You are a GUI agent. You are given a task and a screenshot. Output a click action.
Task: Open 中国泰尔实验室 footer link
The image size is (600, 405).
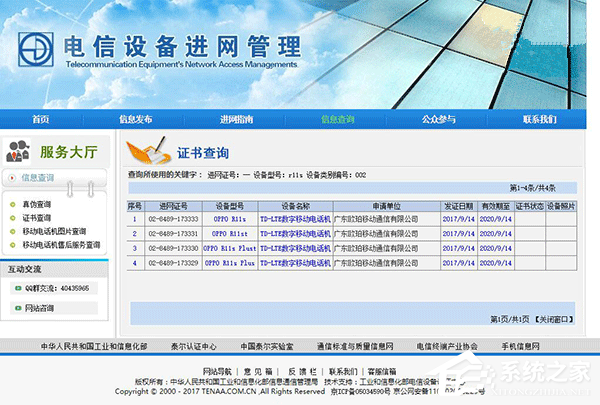pos(267,346)
